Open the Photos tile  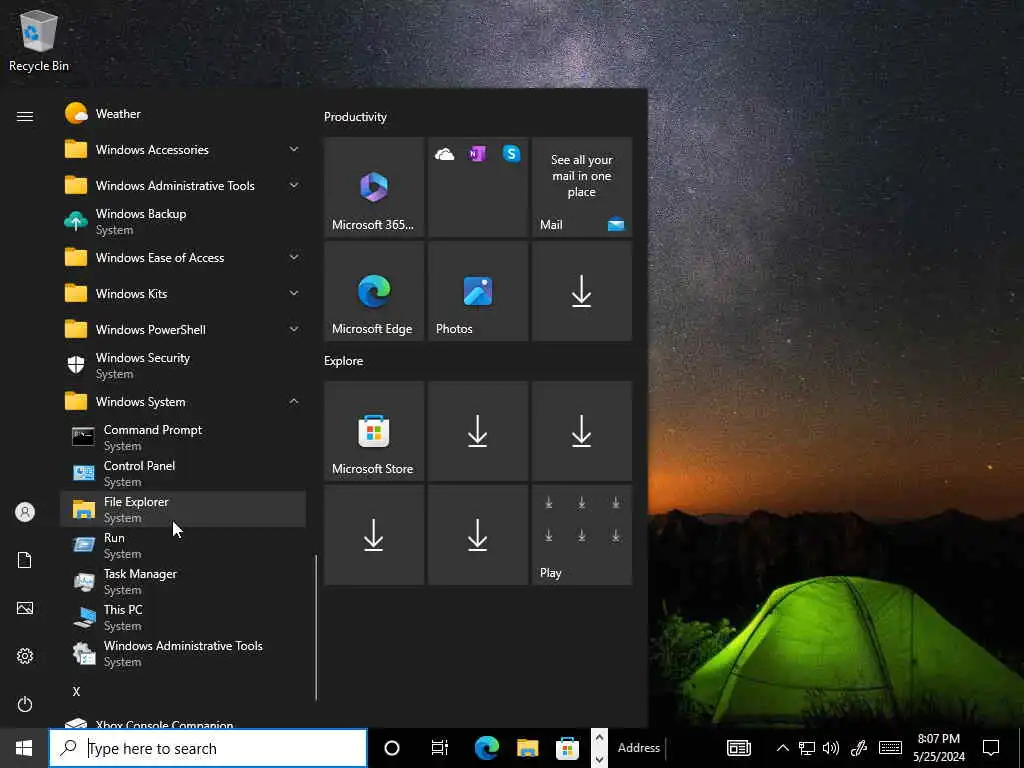coord(477,291)
